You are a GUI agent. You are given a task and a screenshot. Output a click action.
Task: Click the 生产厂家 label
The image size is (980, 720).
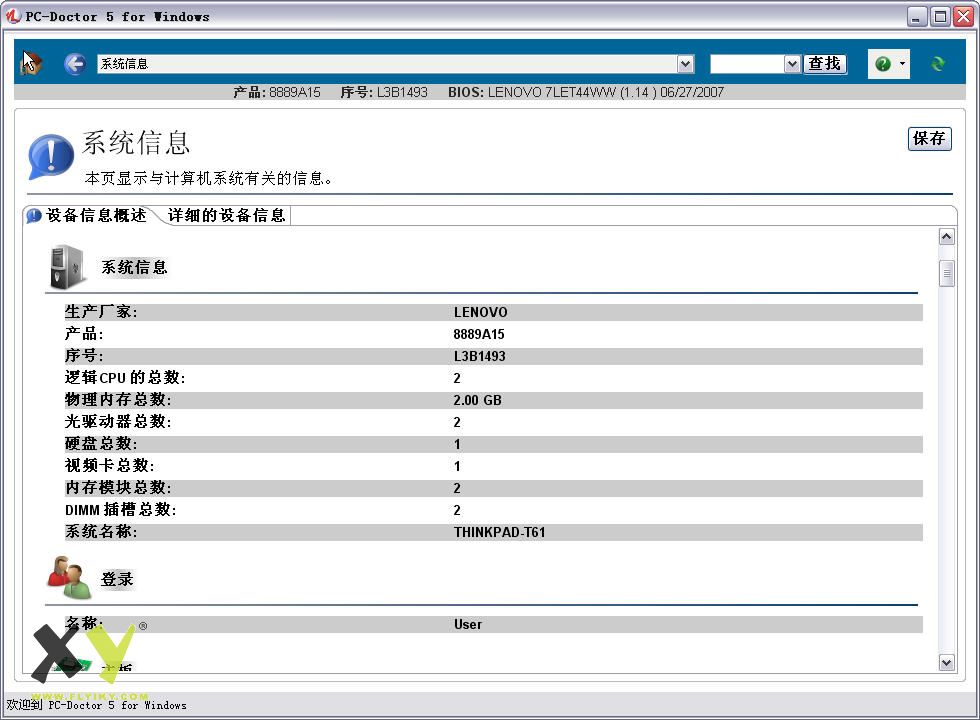click(x=101, y=311)
